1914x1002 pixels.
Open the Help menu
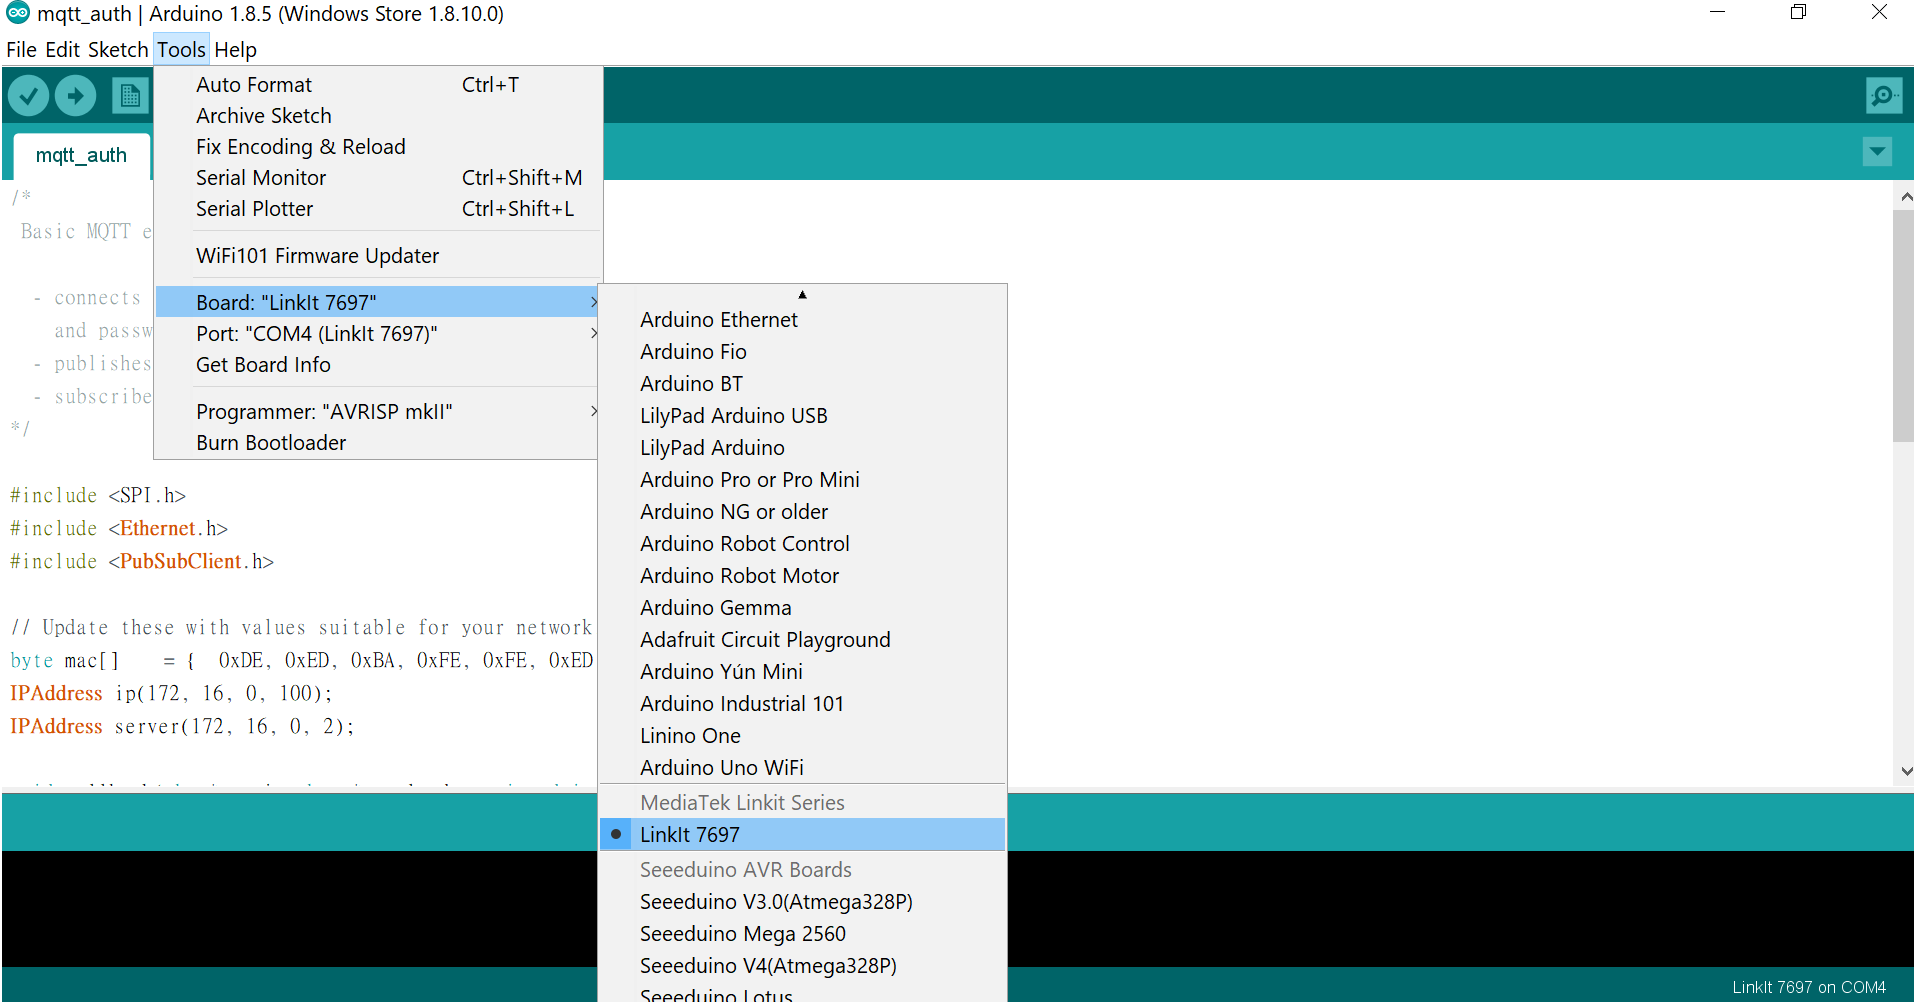click(235, 50)
